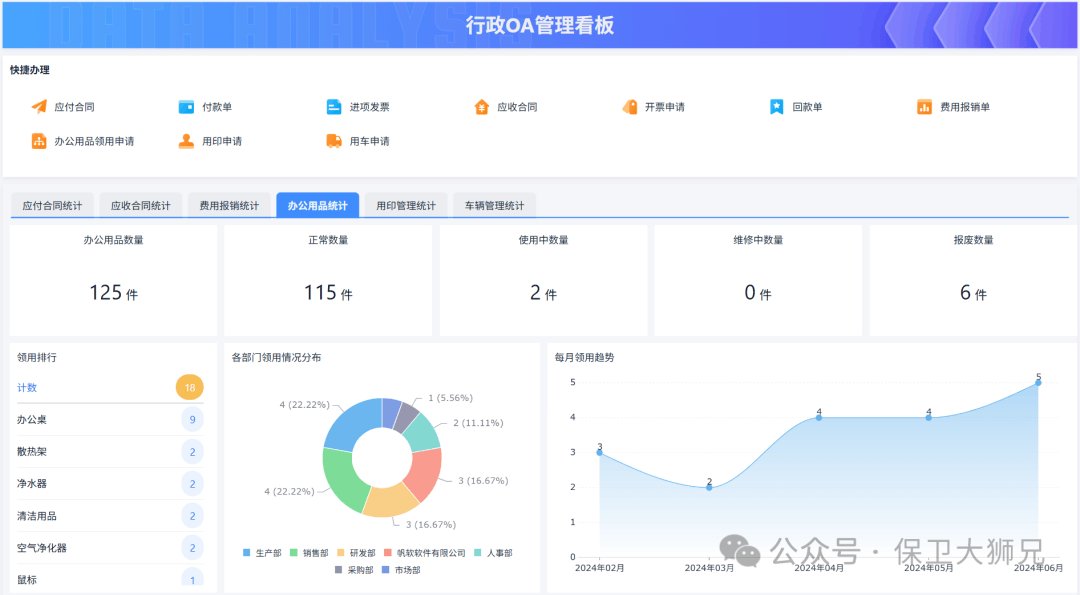Toggle the 市场部 legend entry
Image resolution: width=1080 pixels, height=595 pixels.
coord(401,570)
